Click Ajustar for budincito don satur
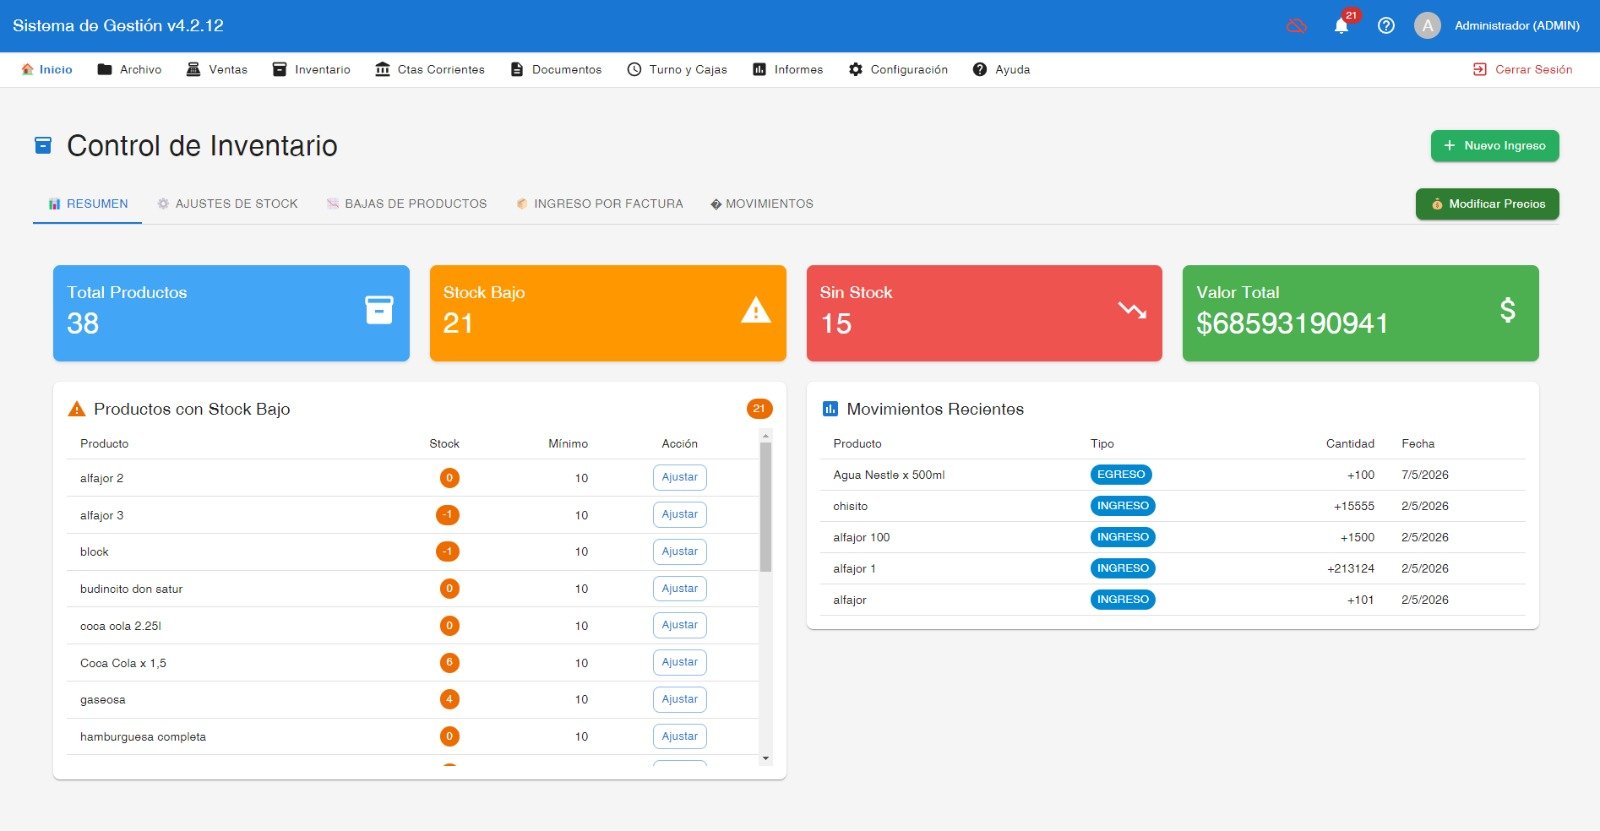The width and height of the screenshot is (1600, 831). 680,589
